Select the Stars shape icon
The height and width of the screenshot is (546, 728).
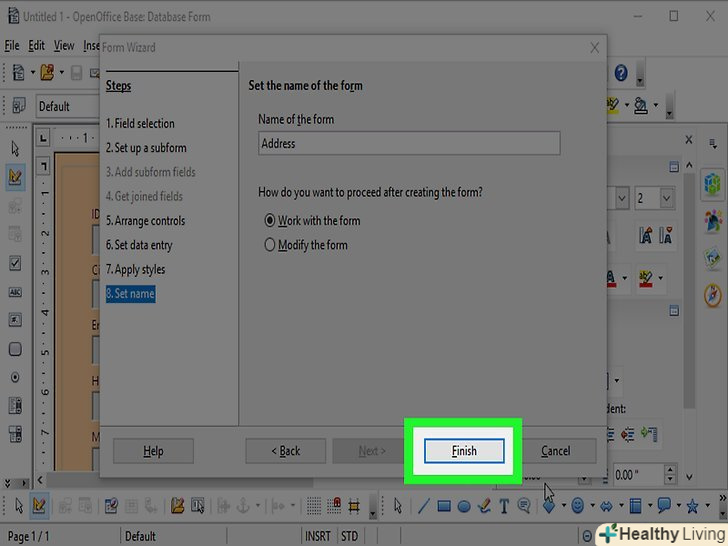[x=692, y=506]
